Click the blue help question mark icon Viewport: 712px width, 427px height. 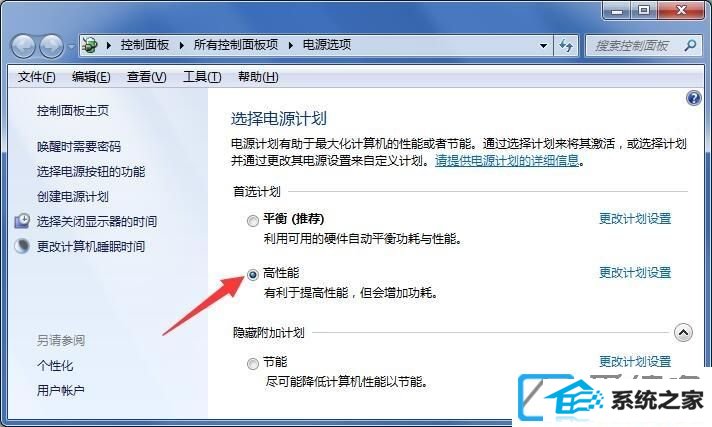tap(693, 98)
